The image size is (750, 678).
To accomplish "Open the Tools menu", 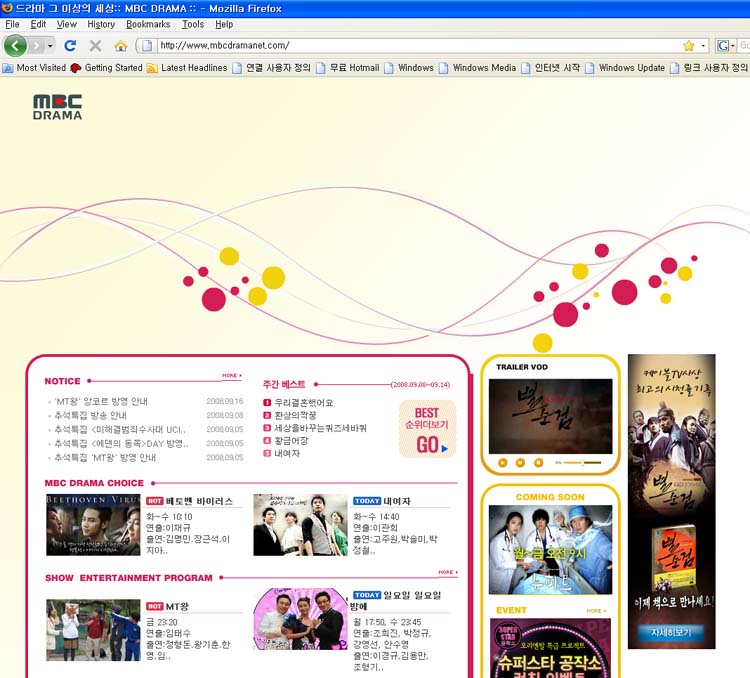I will pos(193,24).
